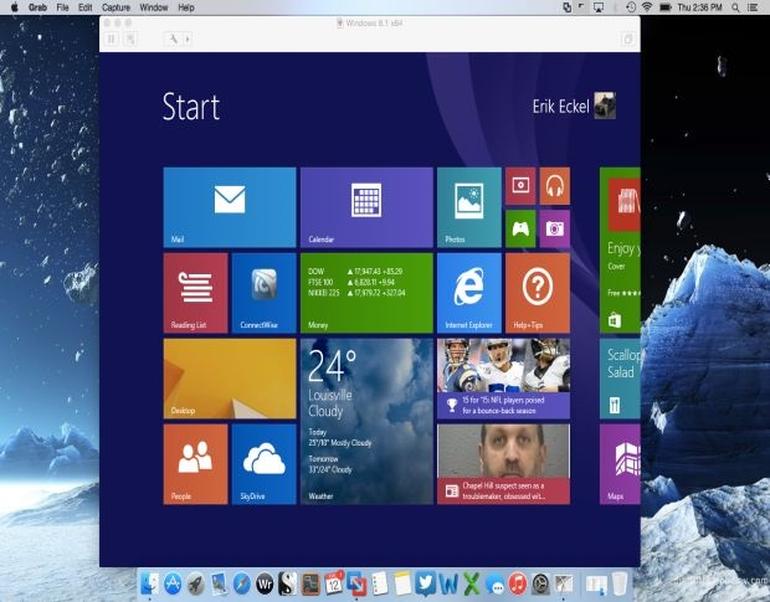Open the Wi-Fi status menu
The image size is (770, 602).
pyautogui.click(x=647, y=7)
